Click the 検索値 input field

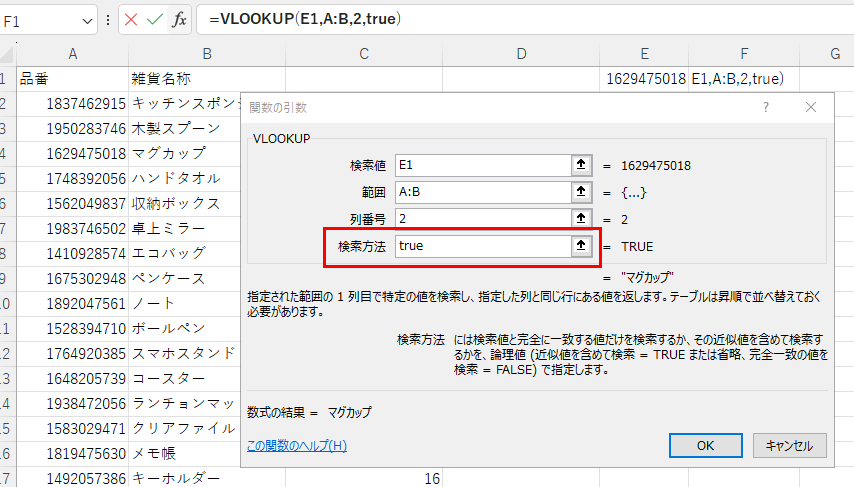pos(480,165)
